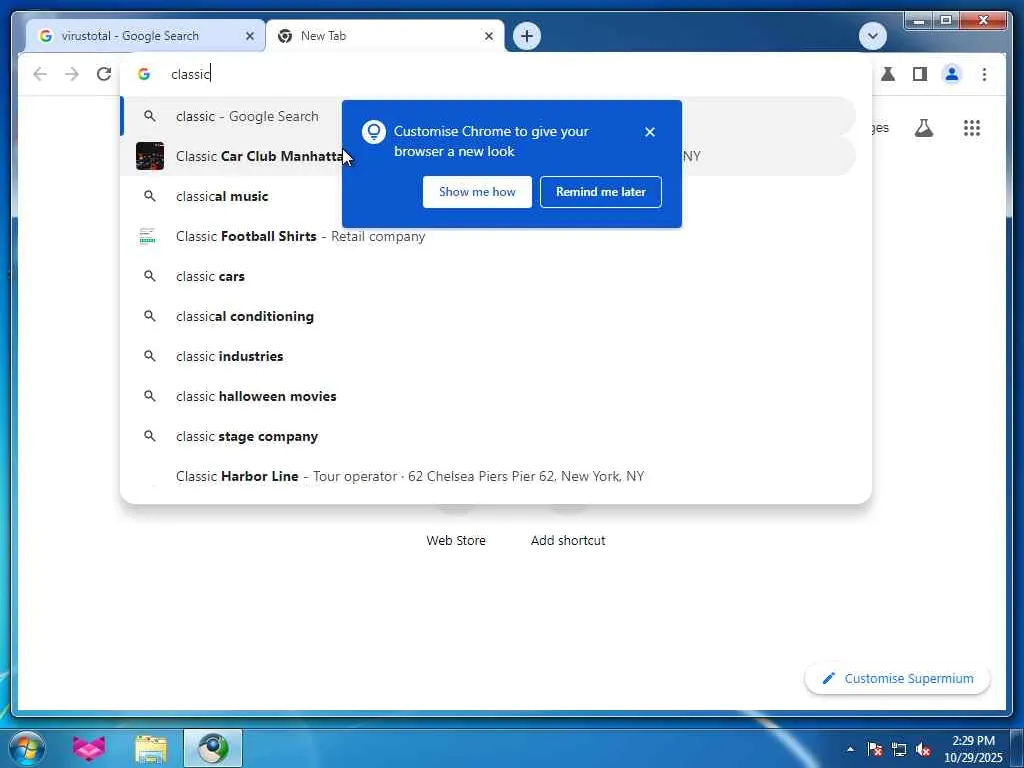Screen dimensions: 1024x768
Task: Open the profile avatar menu
Action: pos(952,74)
